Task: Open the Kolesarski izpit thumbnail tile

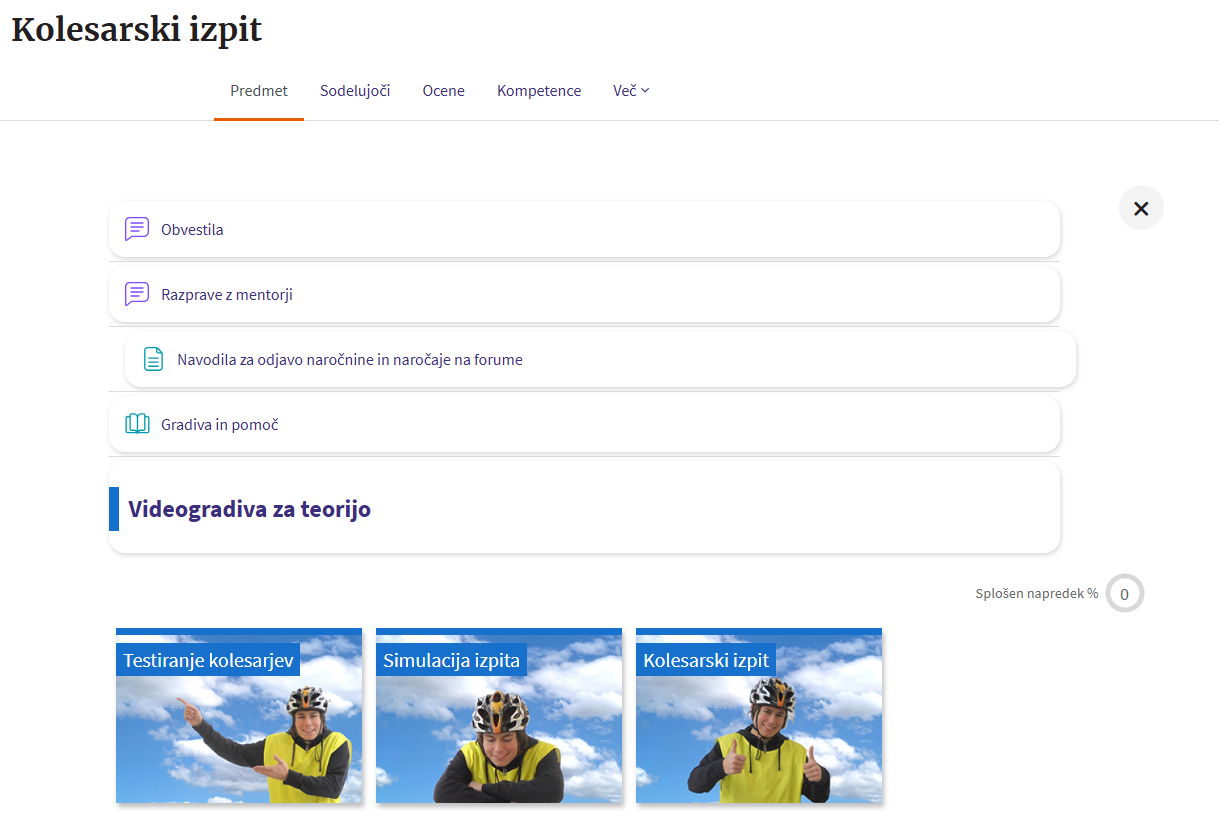Action: (x=759, y=720)
